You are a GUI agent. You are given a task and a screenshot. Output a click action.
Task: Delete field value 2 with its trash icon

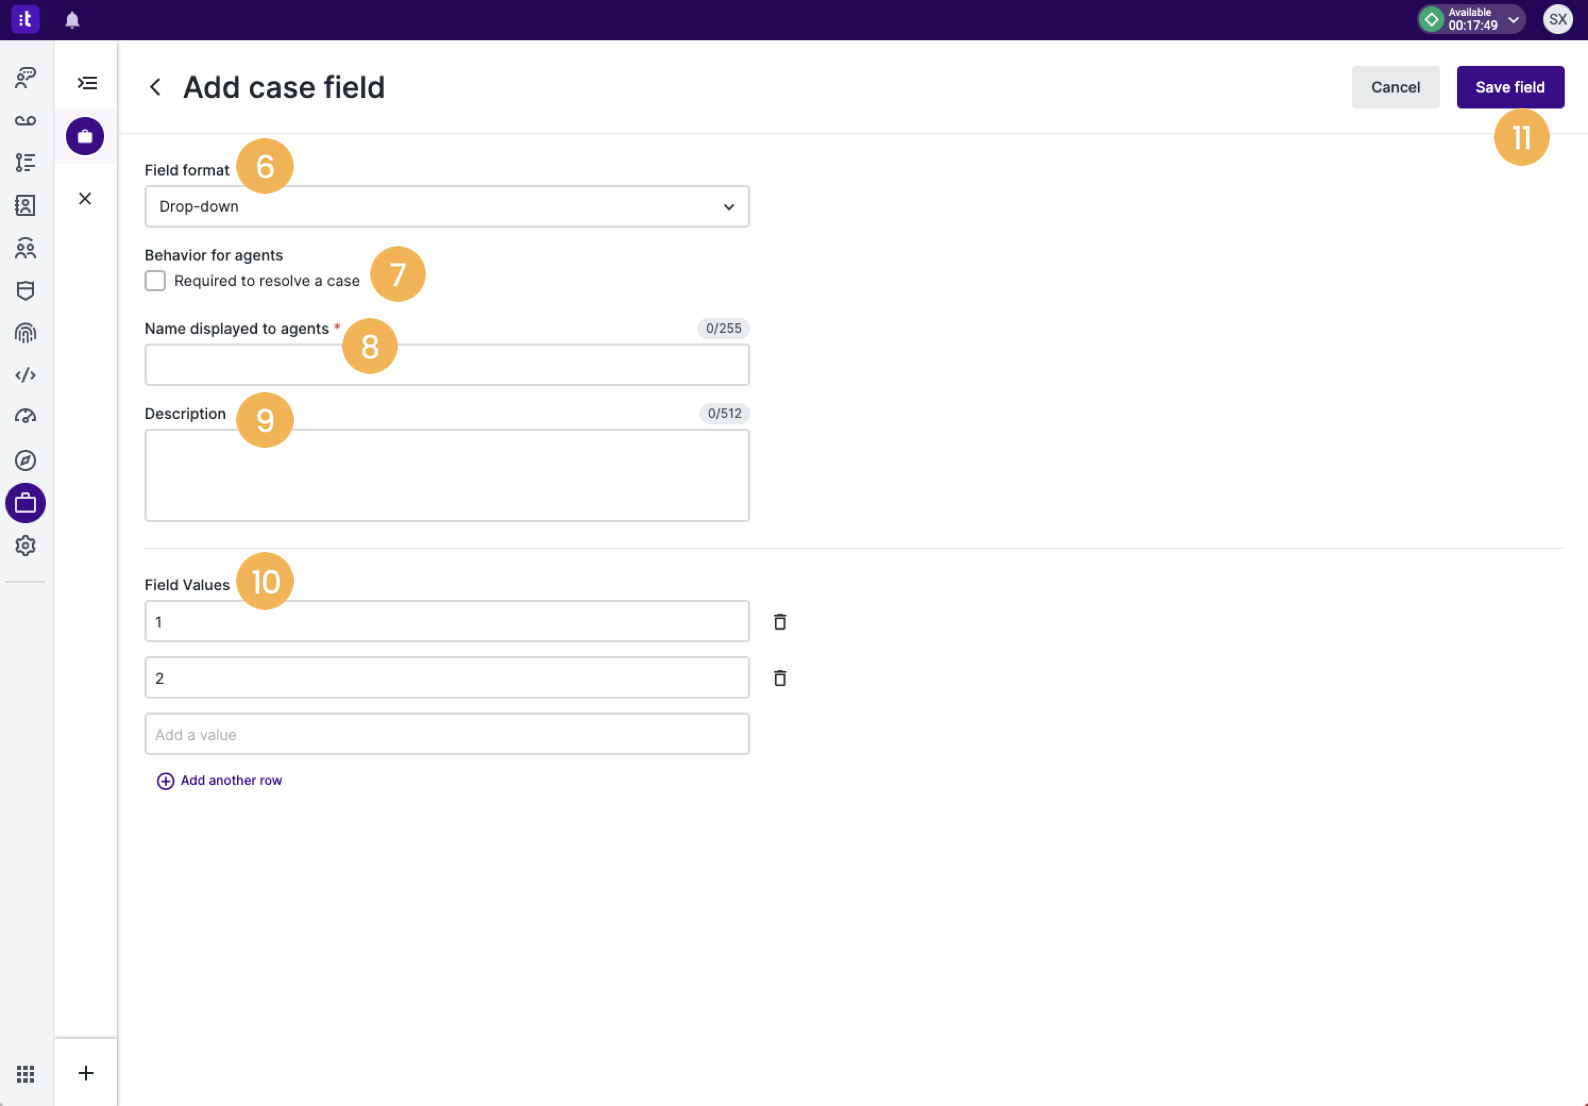coord(780,678)
